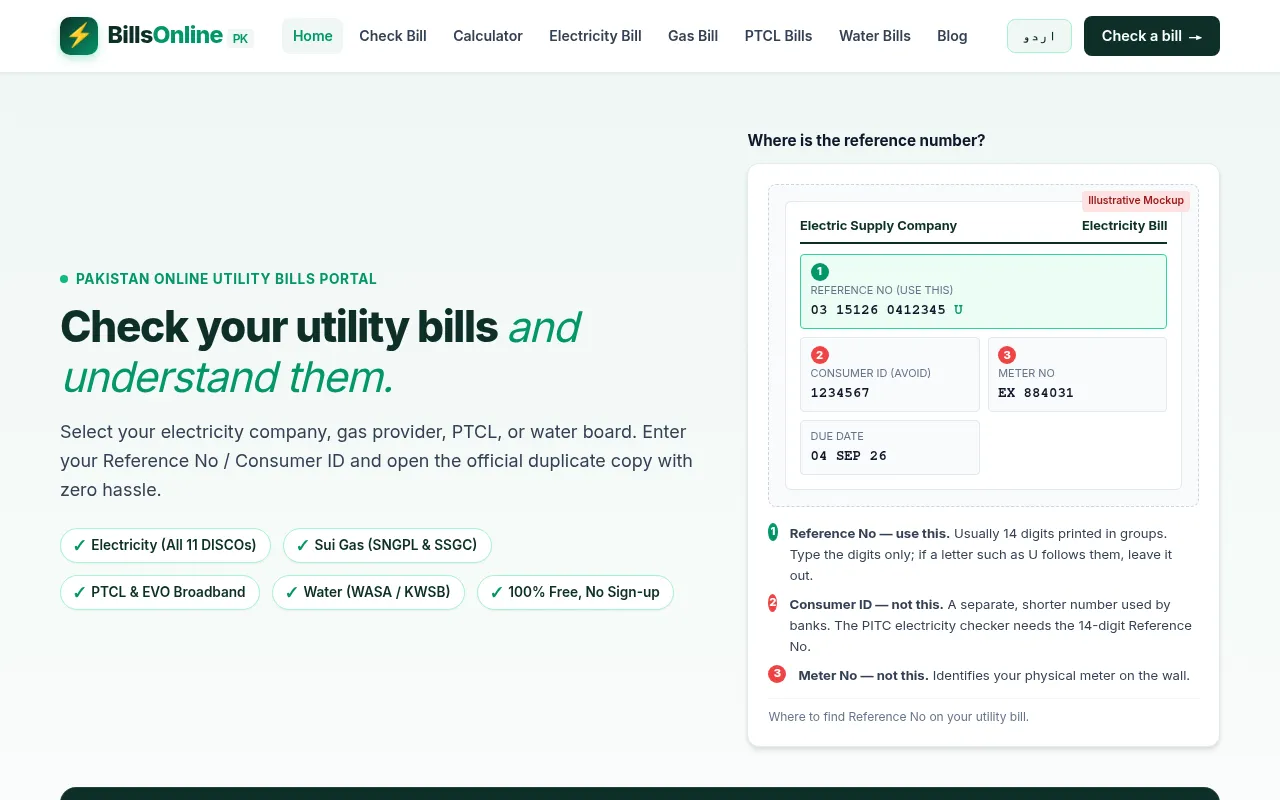This screenshot has width=1280, height=800.
Task: Visit the Blog link in the header
Action: coord(952,36)
